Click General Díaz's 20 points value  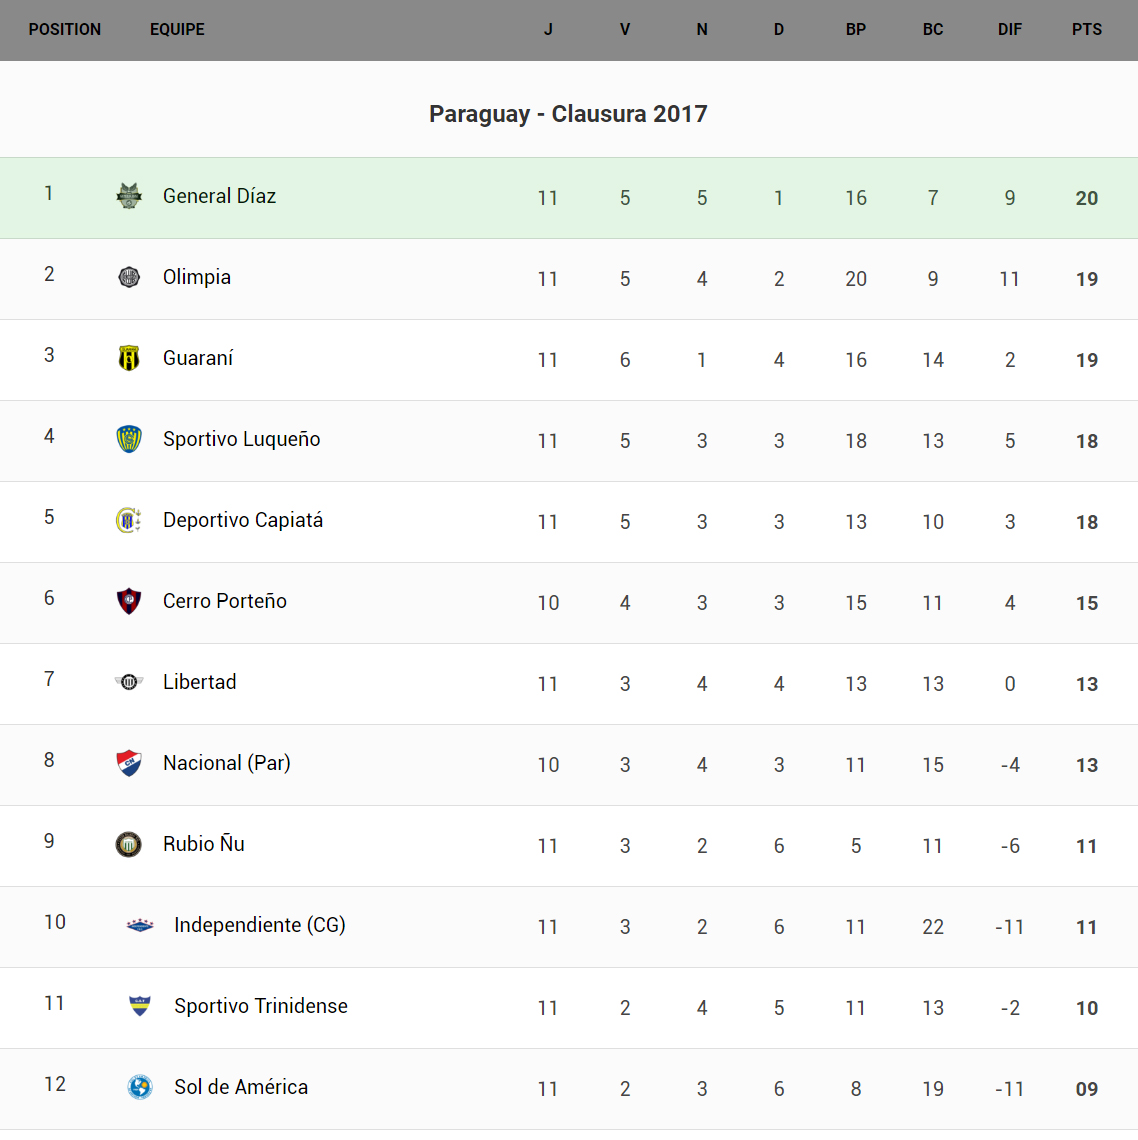click(1086, 198)
